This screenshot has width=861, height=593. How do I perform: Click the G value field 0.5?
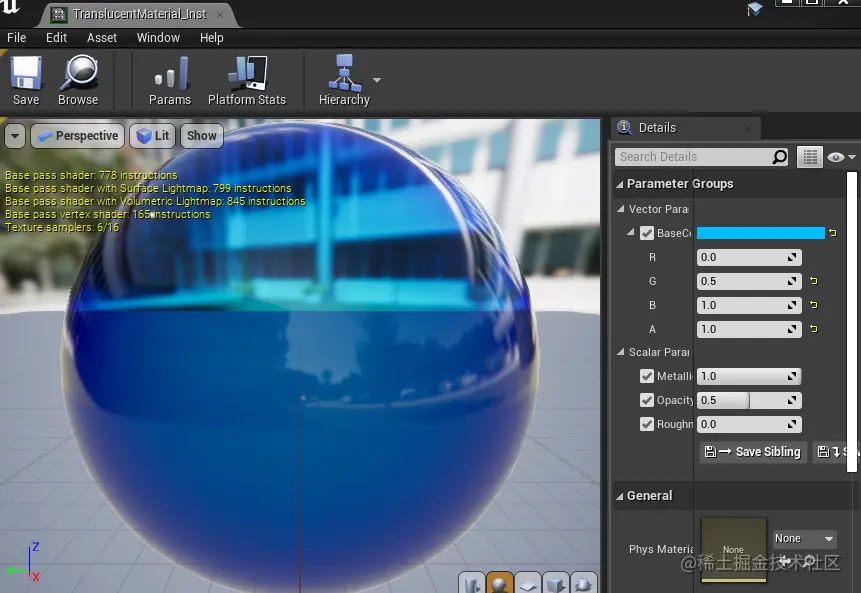pos(749,281)
